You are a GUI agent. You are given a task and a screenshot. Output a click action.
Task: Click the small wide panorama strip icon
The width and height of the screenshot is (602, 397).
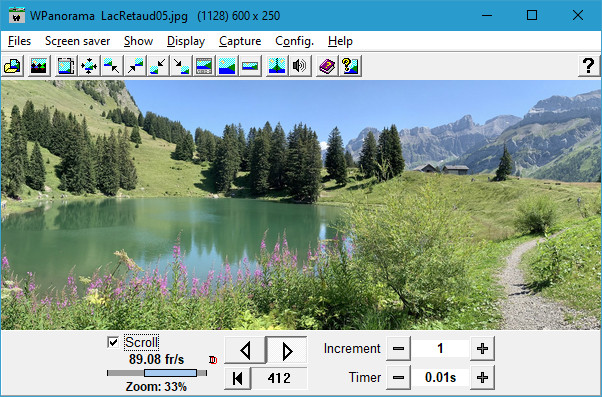pyautogui.click(x=250, y=66)
